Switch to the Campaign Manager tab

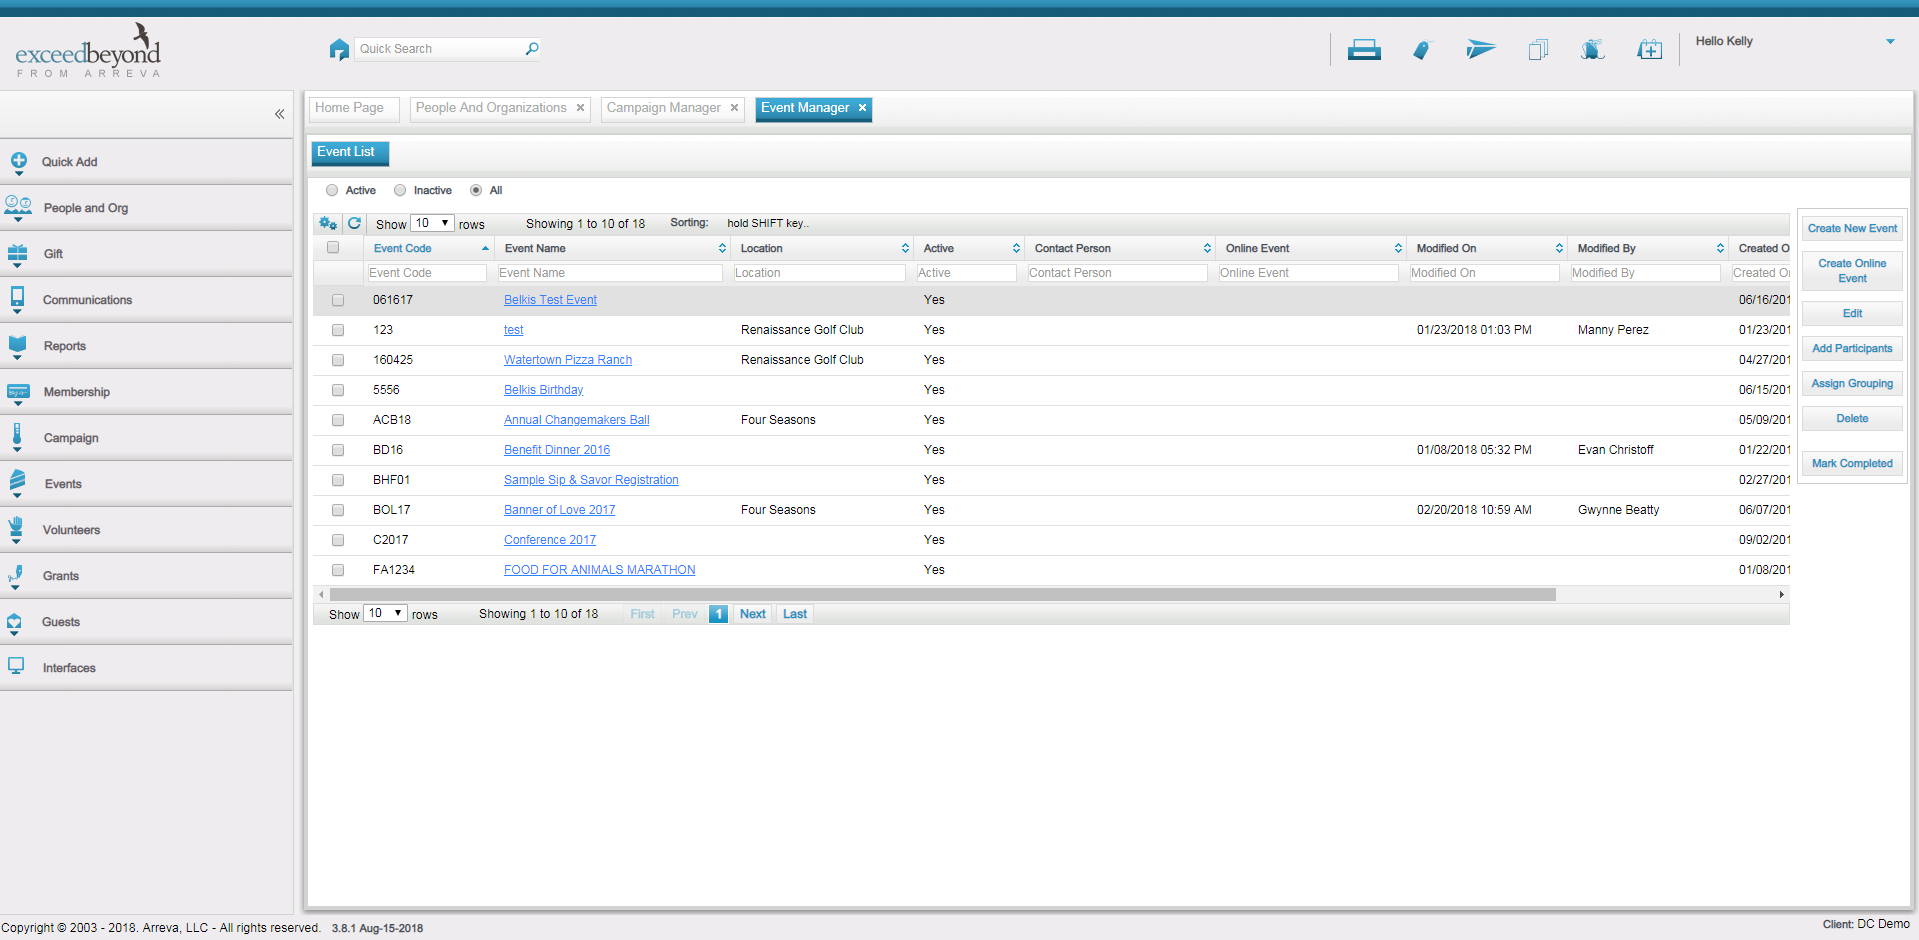pos(663,108)
